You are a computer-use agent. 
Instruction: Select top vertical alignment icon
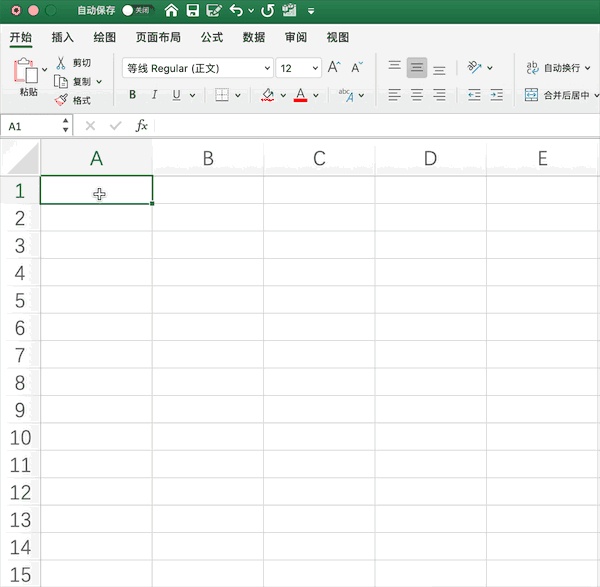tap(395, 66)
